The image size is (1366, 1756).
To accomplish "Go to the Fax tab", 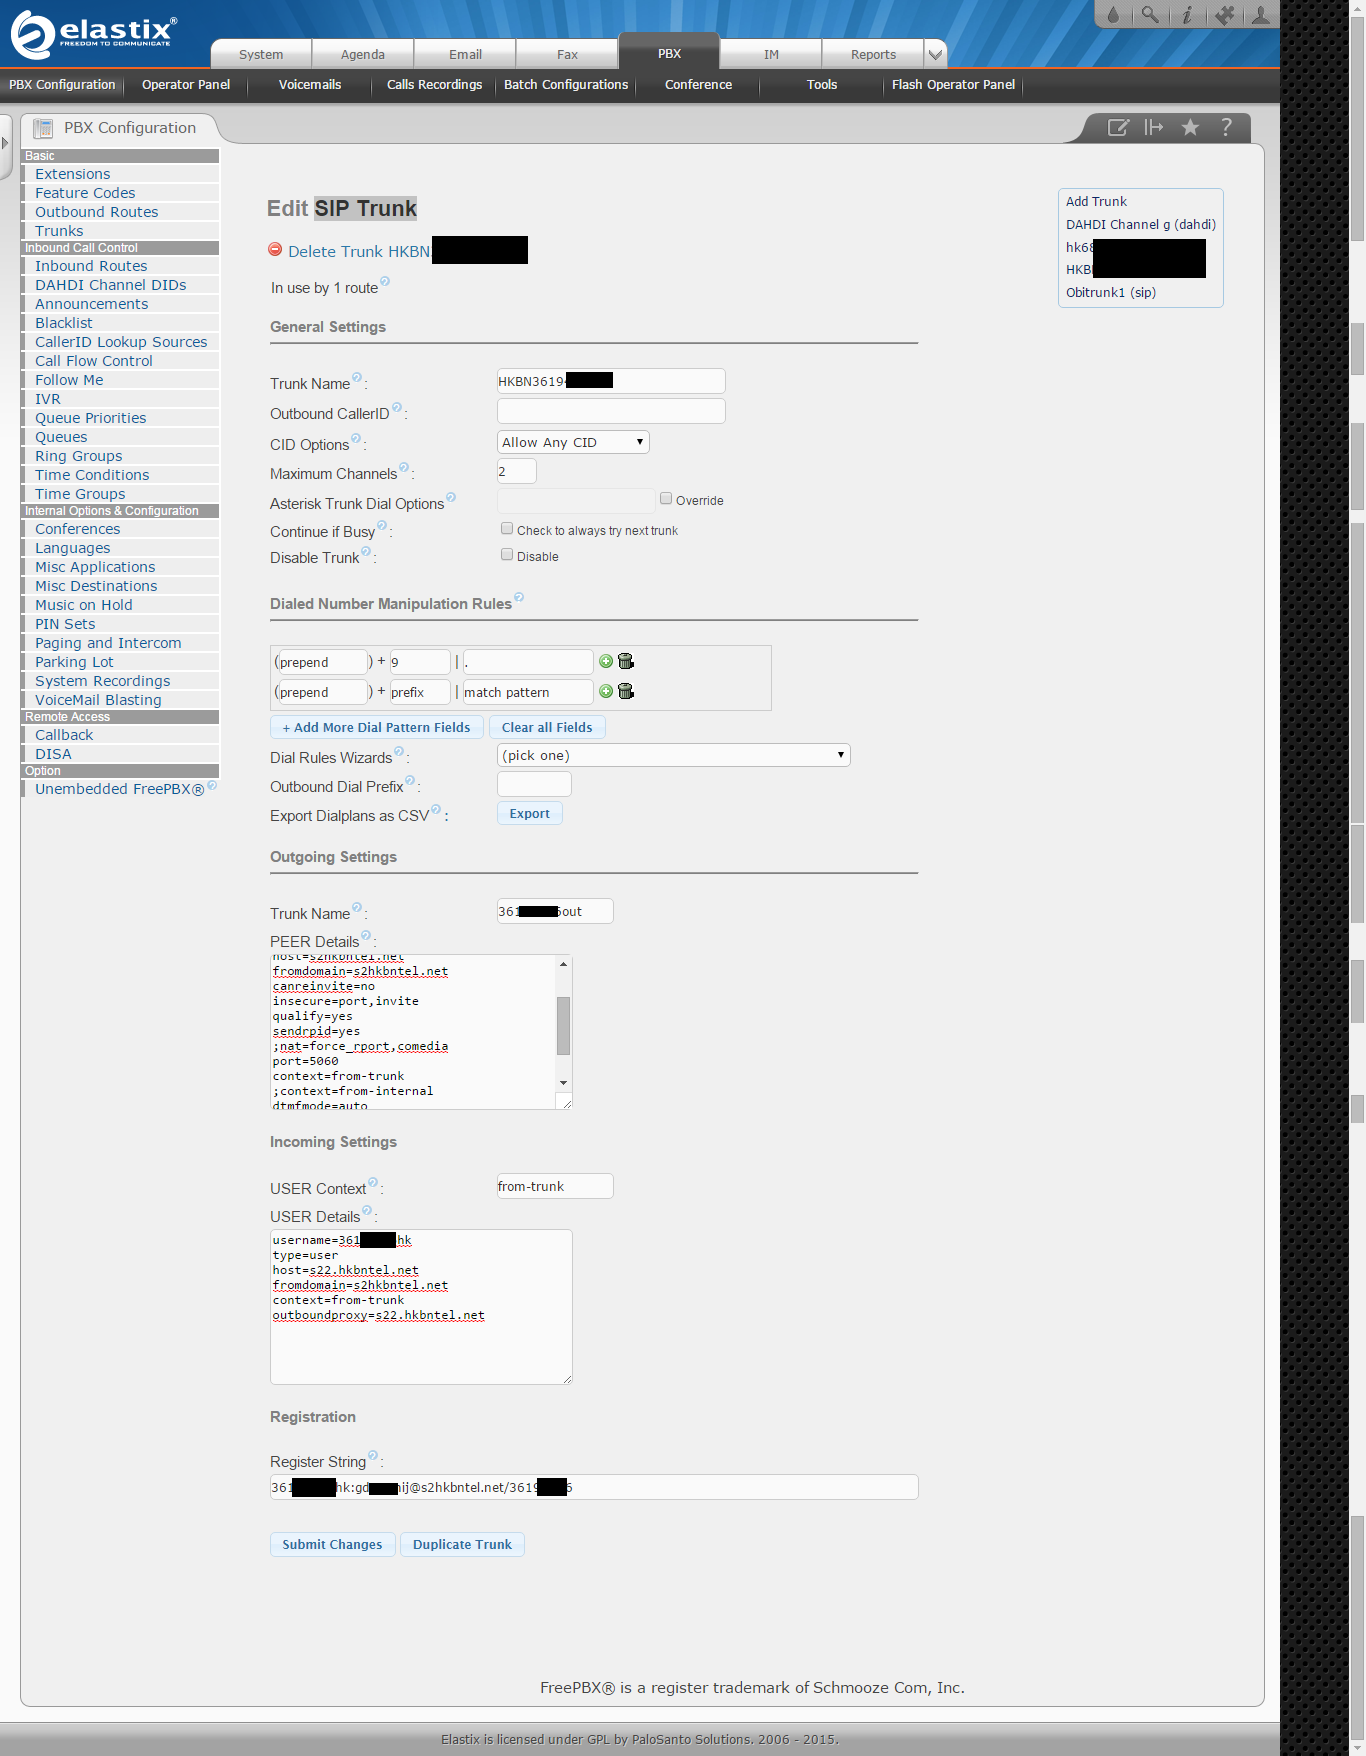I will coord(567,54).
